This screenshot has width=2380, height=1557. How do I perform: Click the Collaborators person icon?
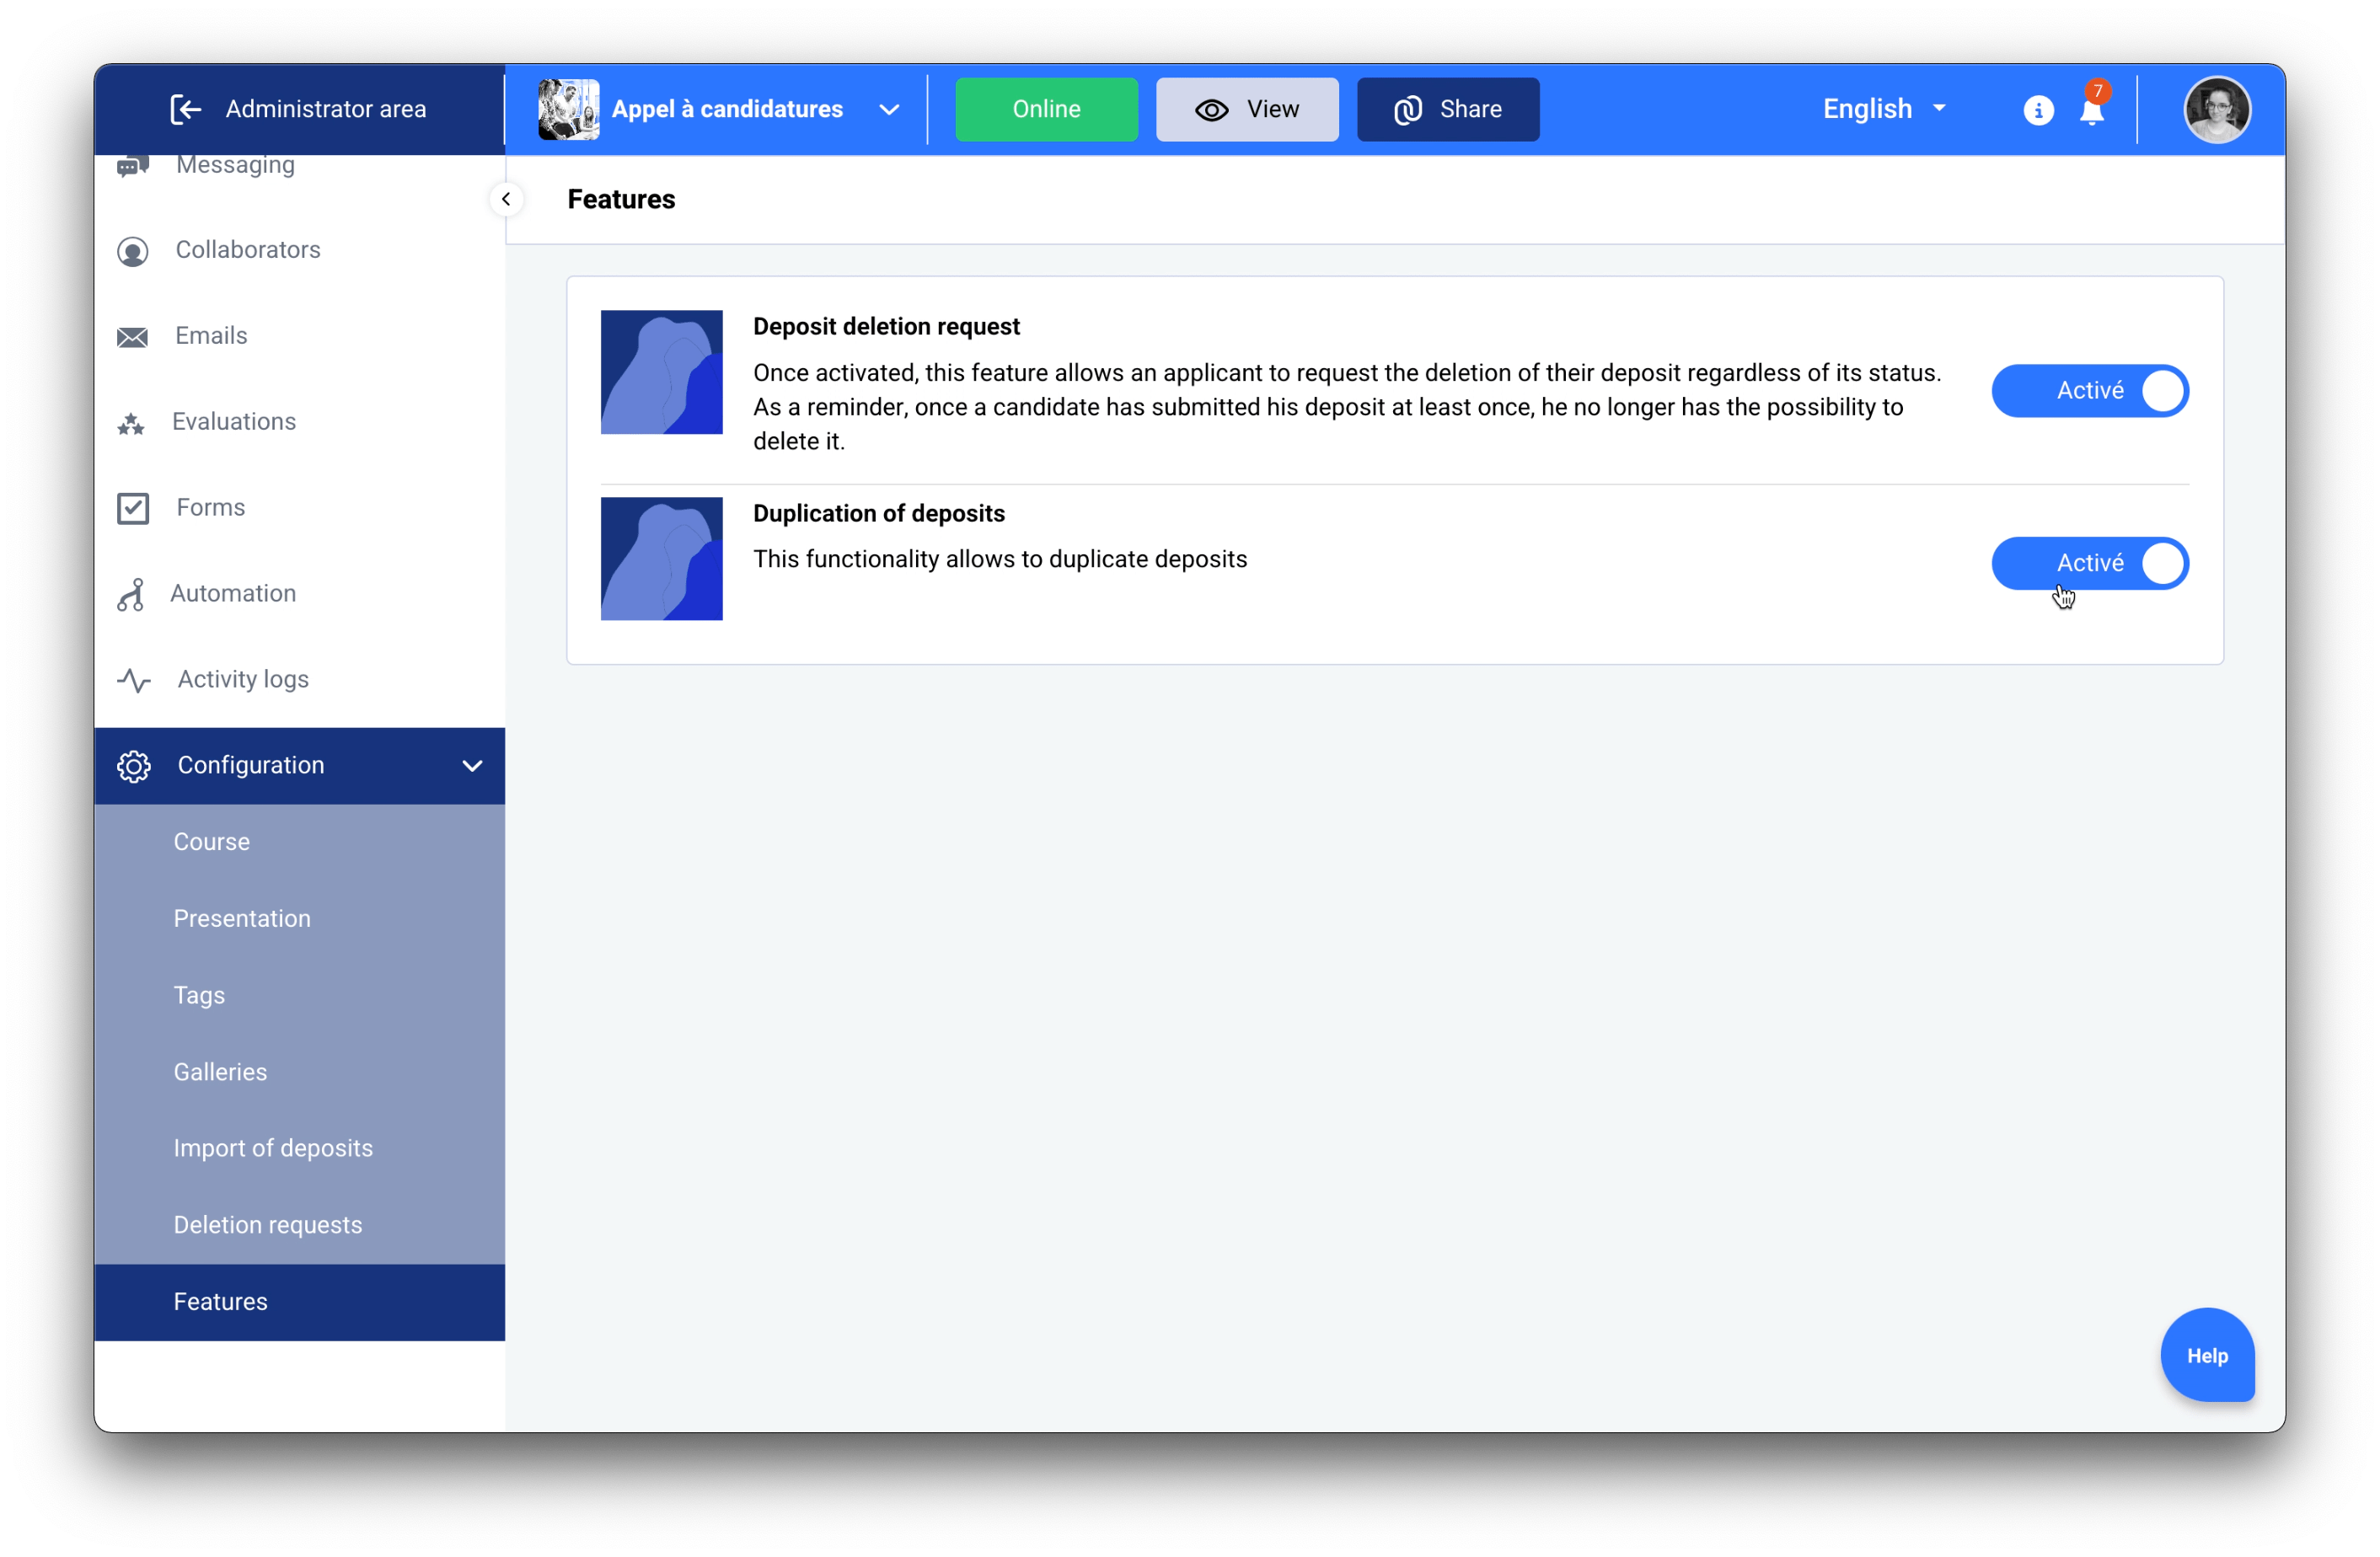132,251
